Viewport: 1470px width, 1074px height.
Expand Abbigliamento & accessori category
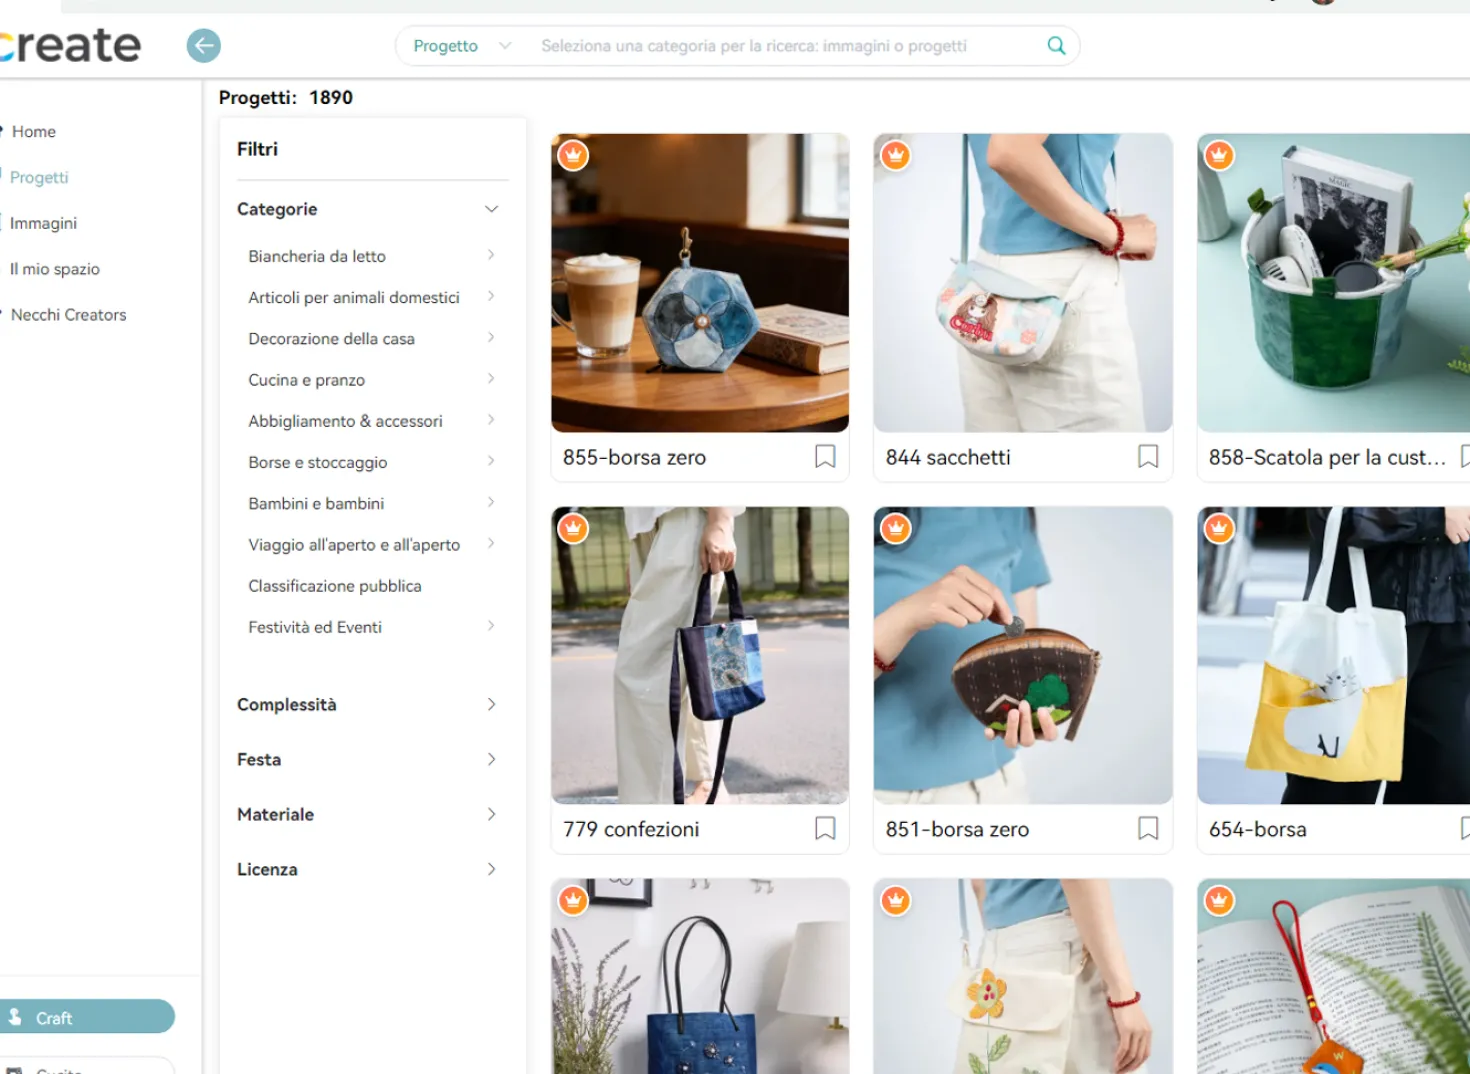(491, 419)
